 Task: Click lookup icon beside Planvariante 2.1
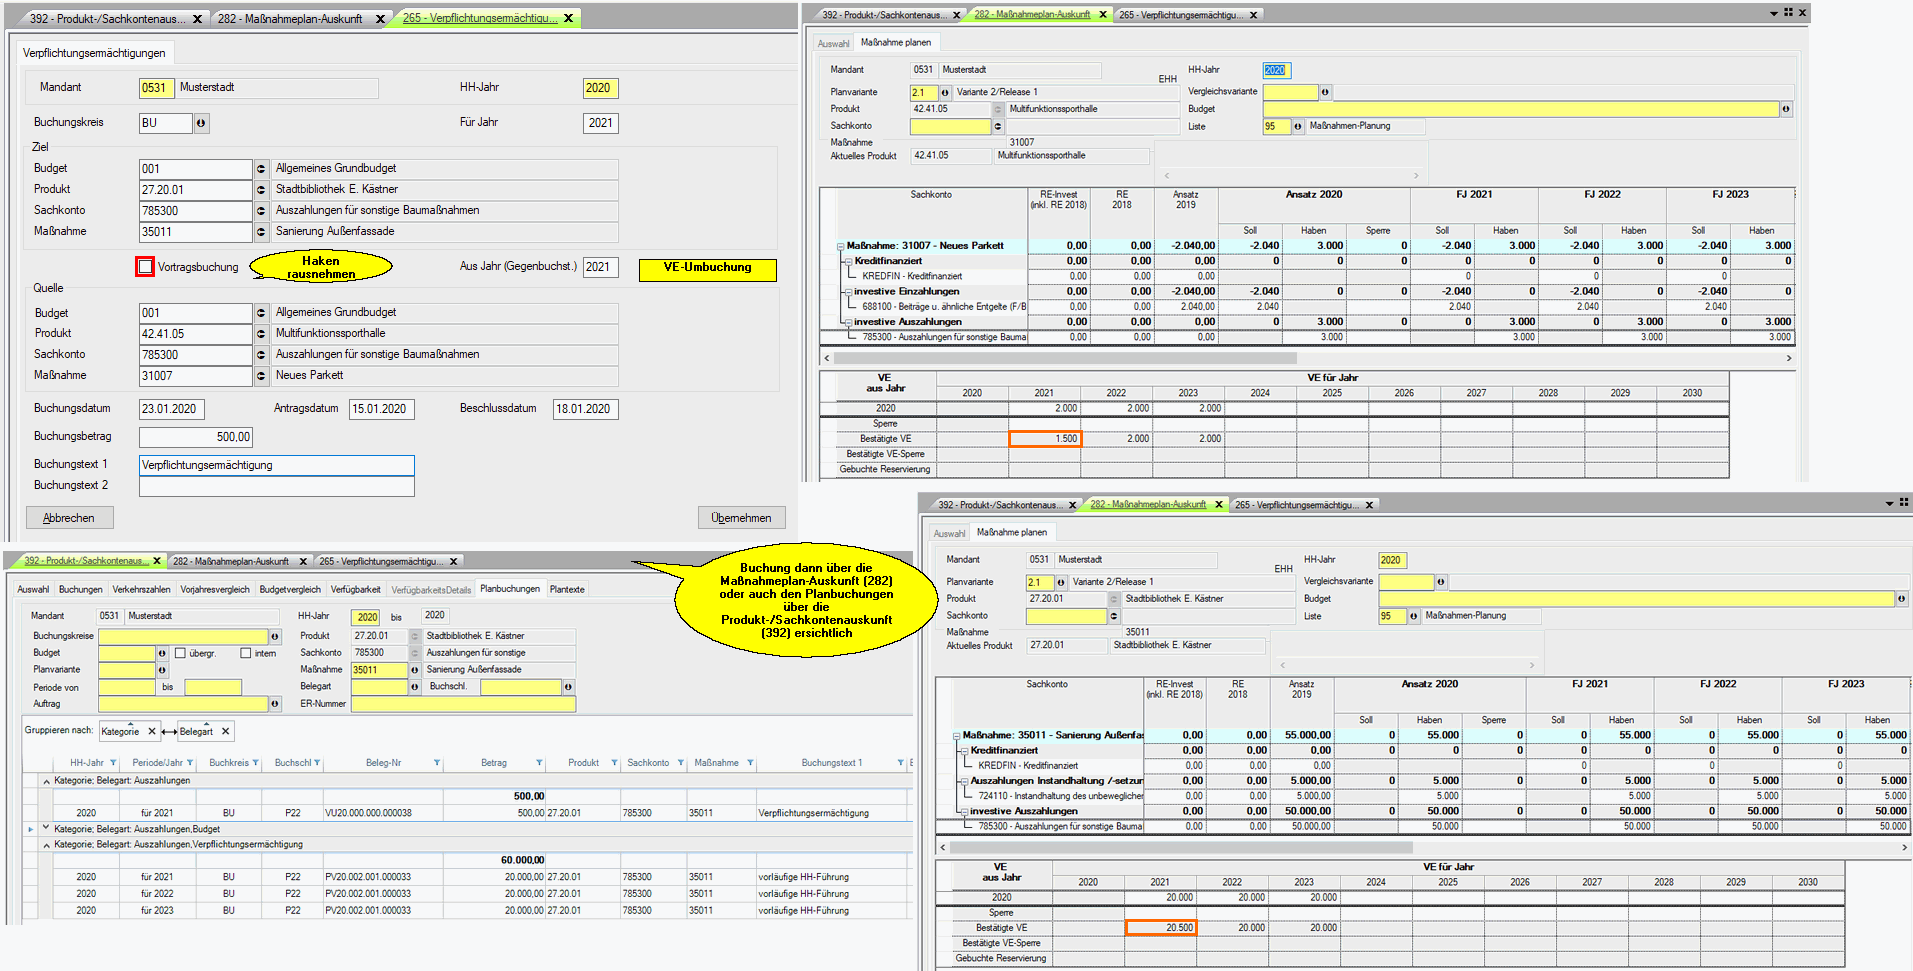pyautogui.click(x=945, y=93)
